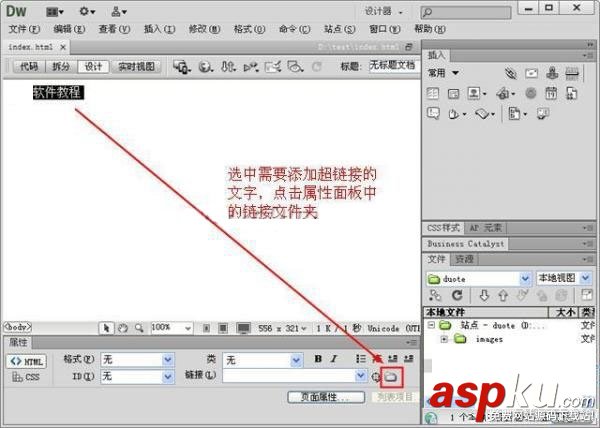
Task: Open the Class dropdown in Properties
Action: [296, 360]
